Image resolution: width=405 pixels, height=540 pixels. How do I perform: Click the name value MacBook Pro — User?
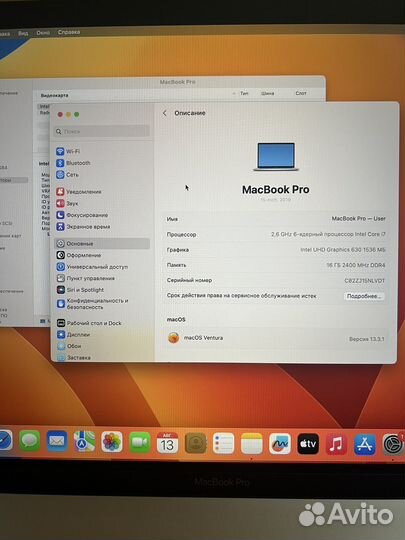(x=359, y=218)
